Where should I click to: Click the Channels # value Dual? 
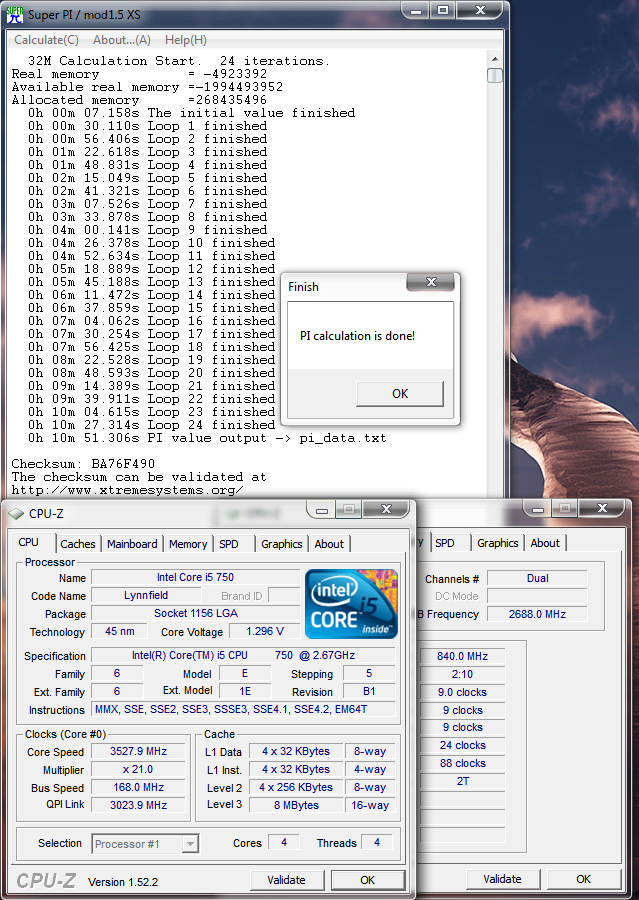click(x=537, y=579)
